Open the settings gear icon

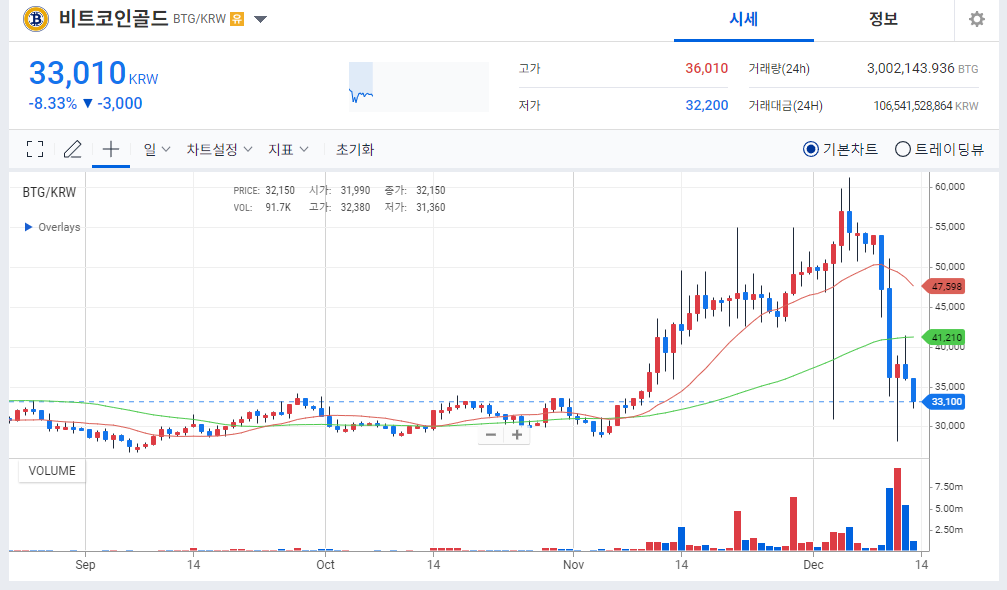(x=977, y=19)
